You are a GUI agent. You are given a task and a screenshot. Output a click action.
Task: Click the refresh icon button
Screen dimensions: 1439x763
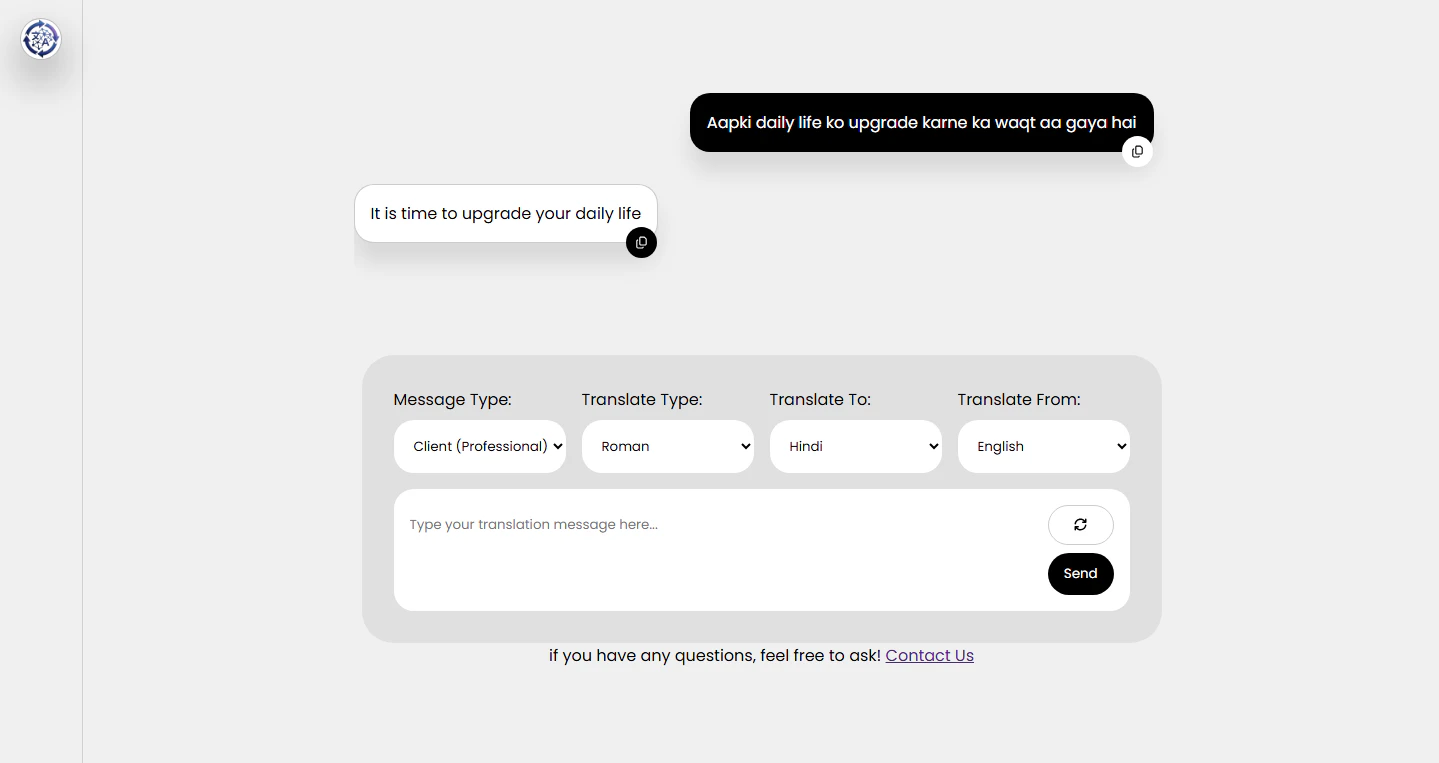pyautogui.click(x=1080, y=525)
